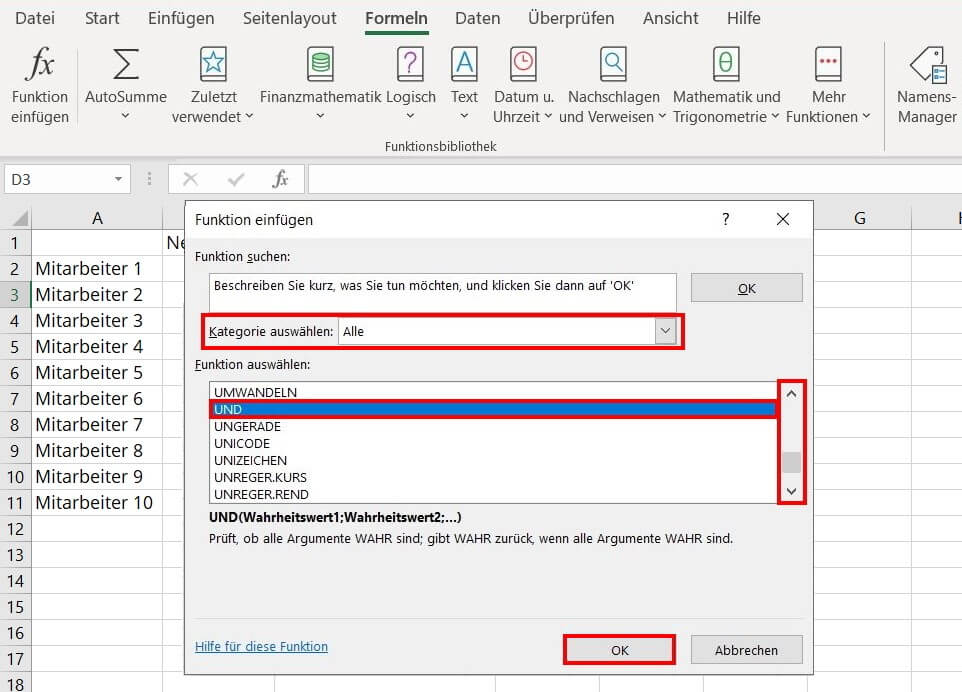Click cell Mitarbeiter 1

pyautogui.click(x=97, y=269)
